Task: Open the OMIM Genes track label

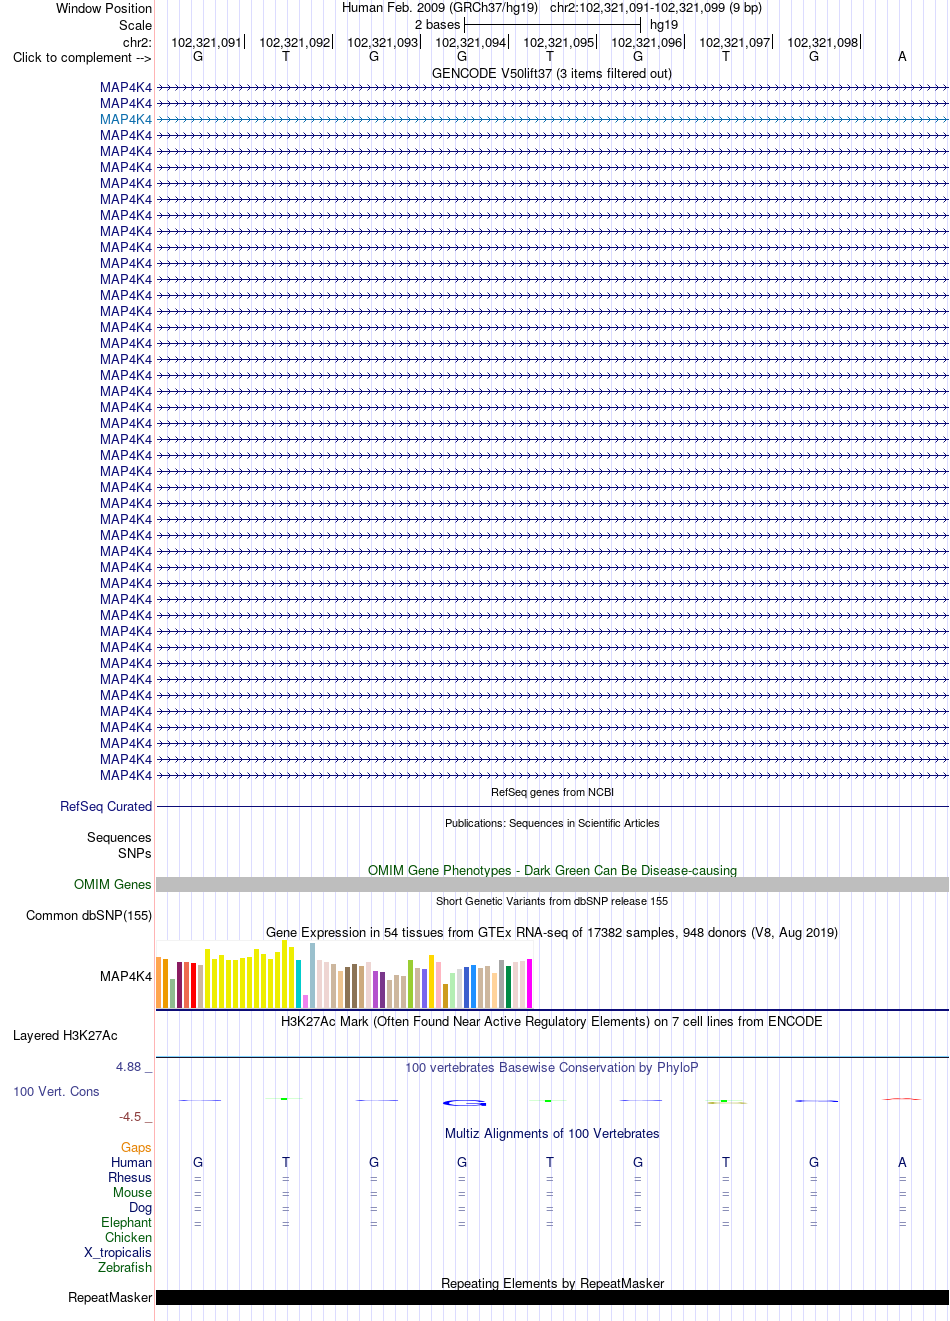Action: coord(113,884)
